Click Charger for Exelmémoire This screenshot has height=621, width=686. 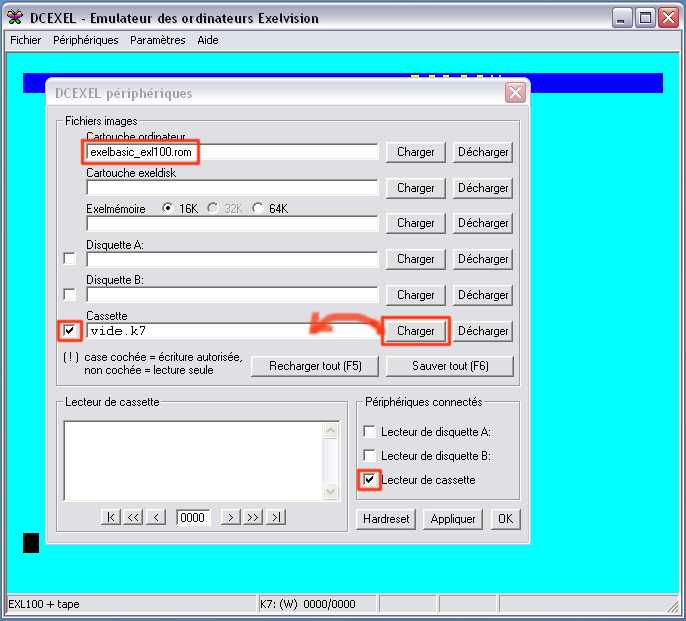(x=416, y=223)
